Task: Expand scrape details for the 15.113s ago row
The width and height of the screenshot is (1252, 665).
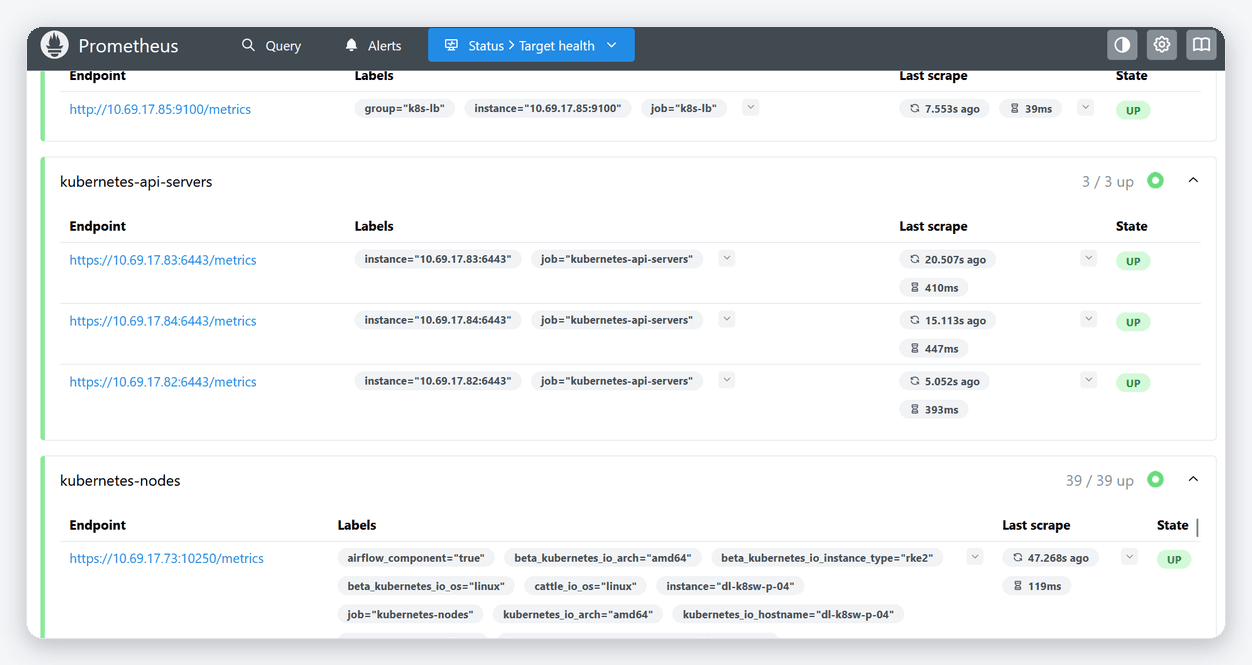Action: coord(1089,319)
